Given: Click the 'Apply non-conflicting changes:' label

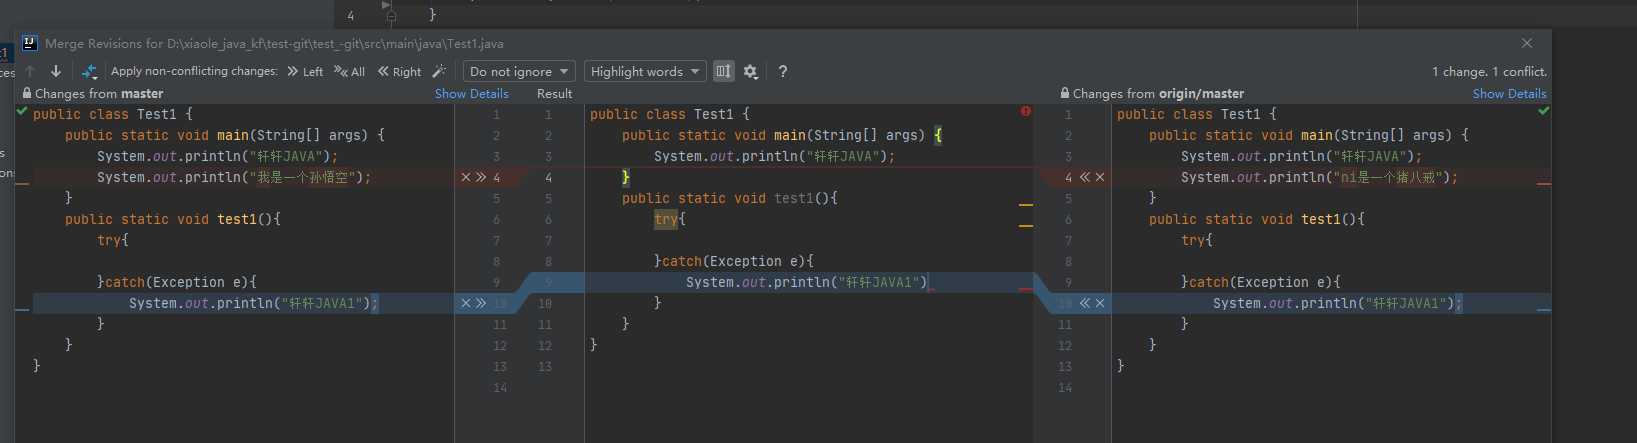Looking at the screenshot, I should tap(194, 71).
